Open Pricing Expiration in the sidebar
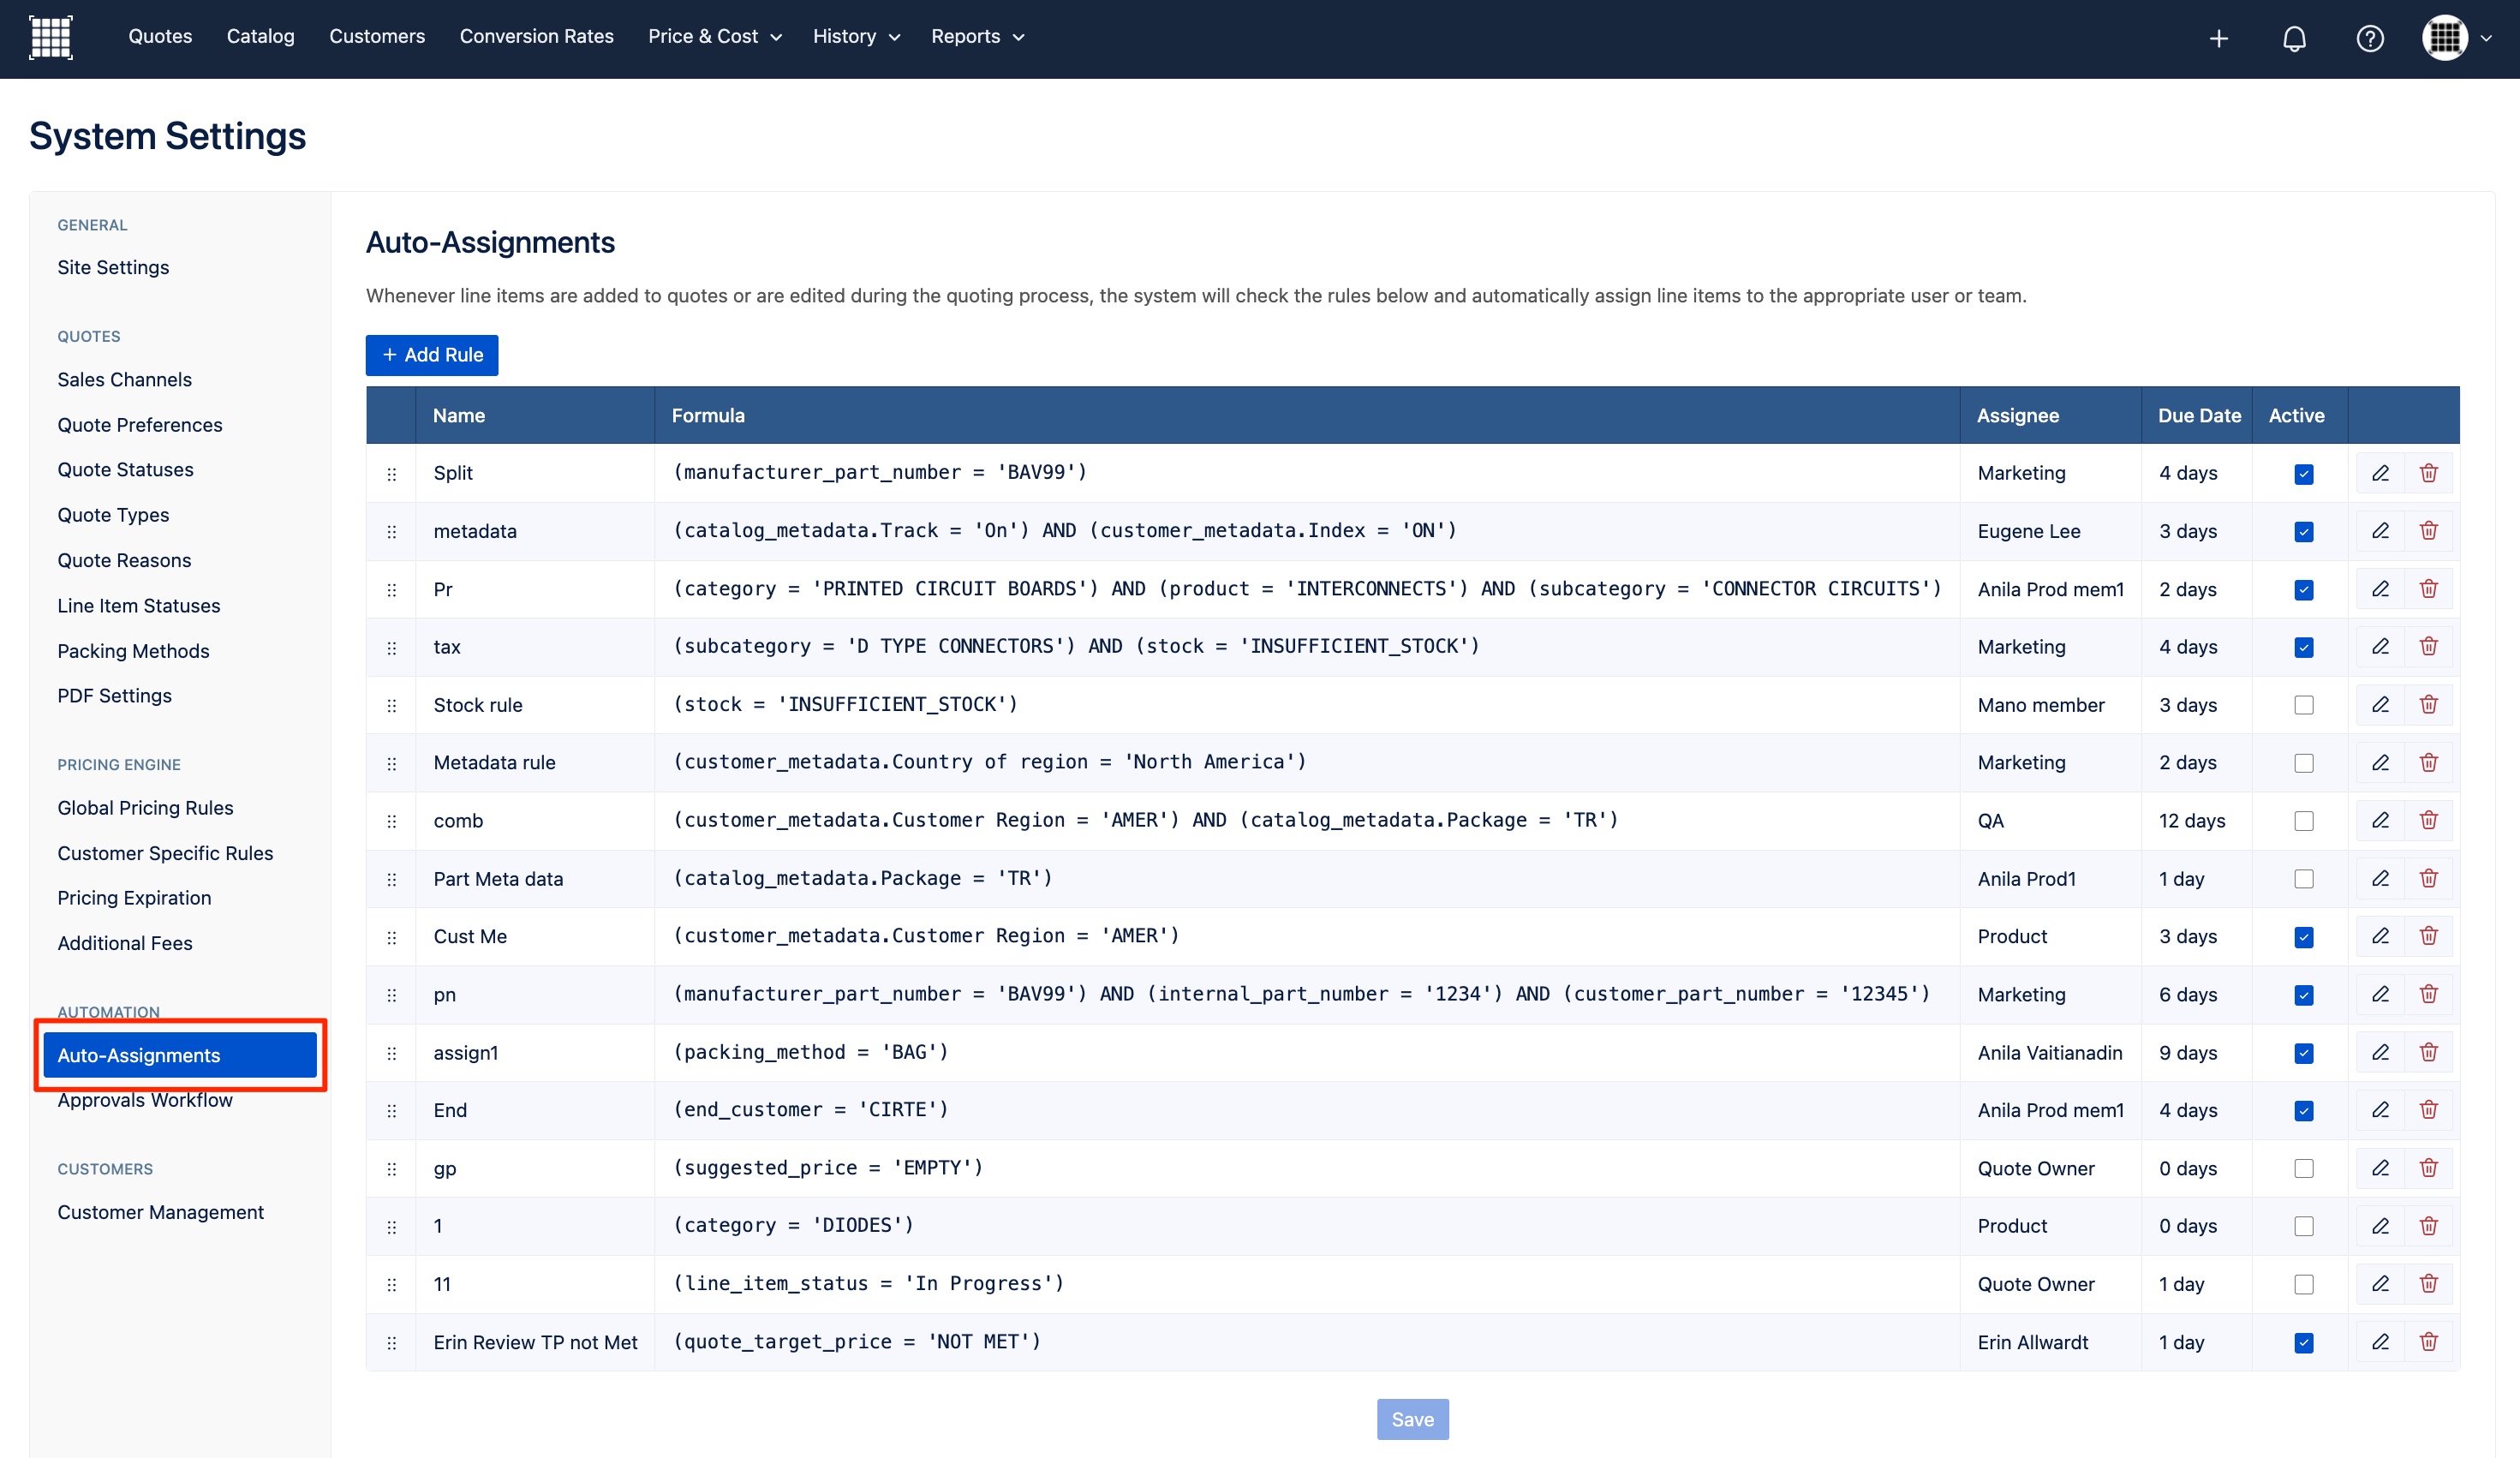 134,898
